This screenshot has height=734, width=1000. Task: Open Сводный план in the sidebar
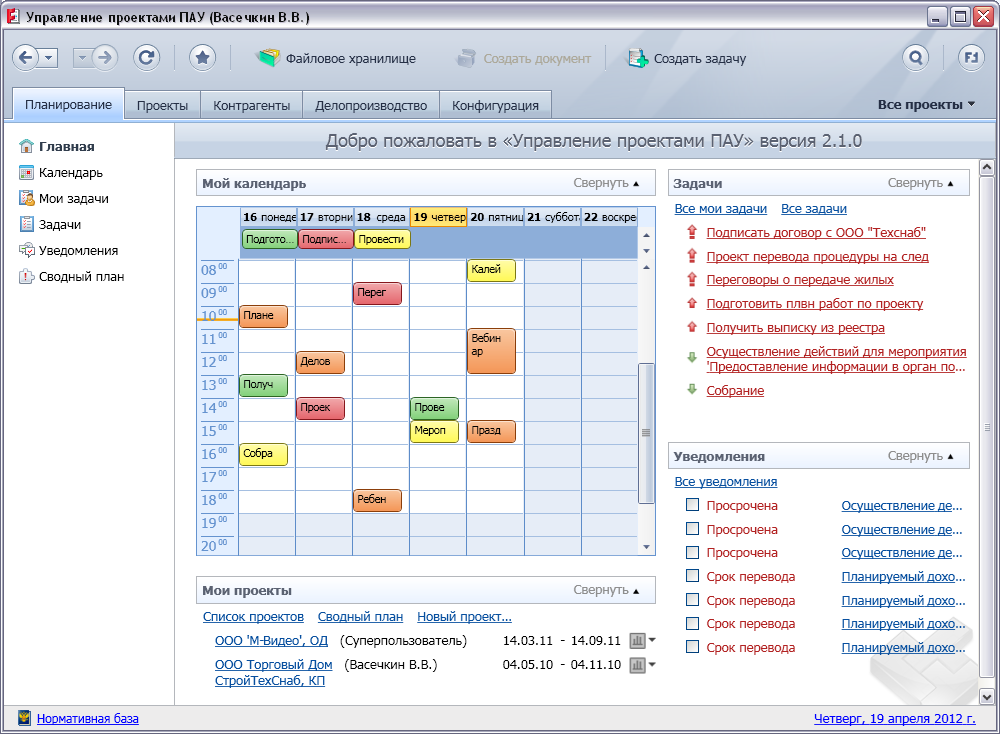71,277
